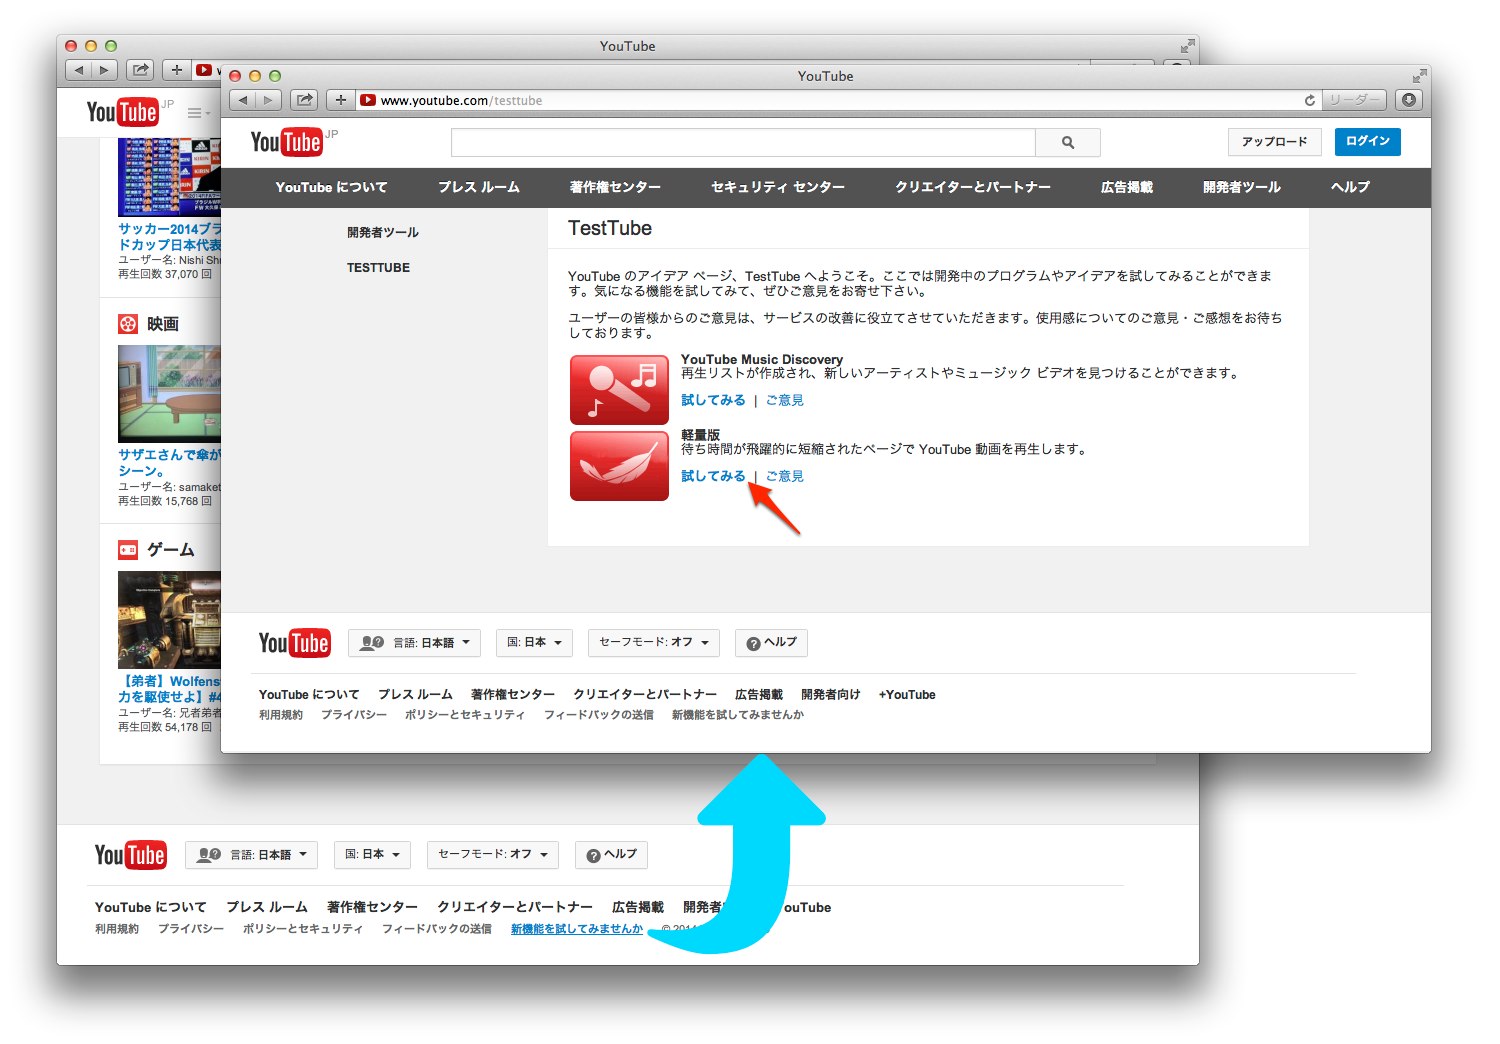Screen dimensions: 1500x1044
Task: Click the YouTube logo in the rear window footer
Action: pos(130,855)
